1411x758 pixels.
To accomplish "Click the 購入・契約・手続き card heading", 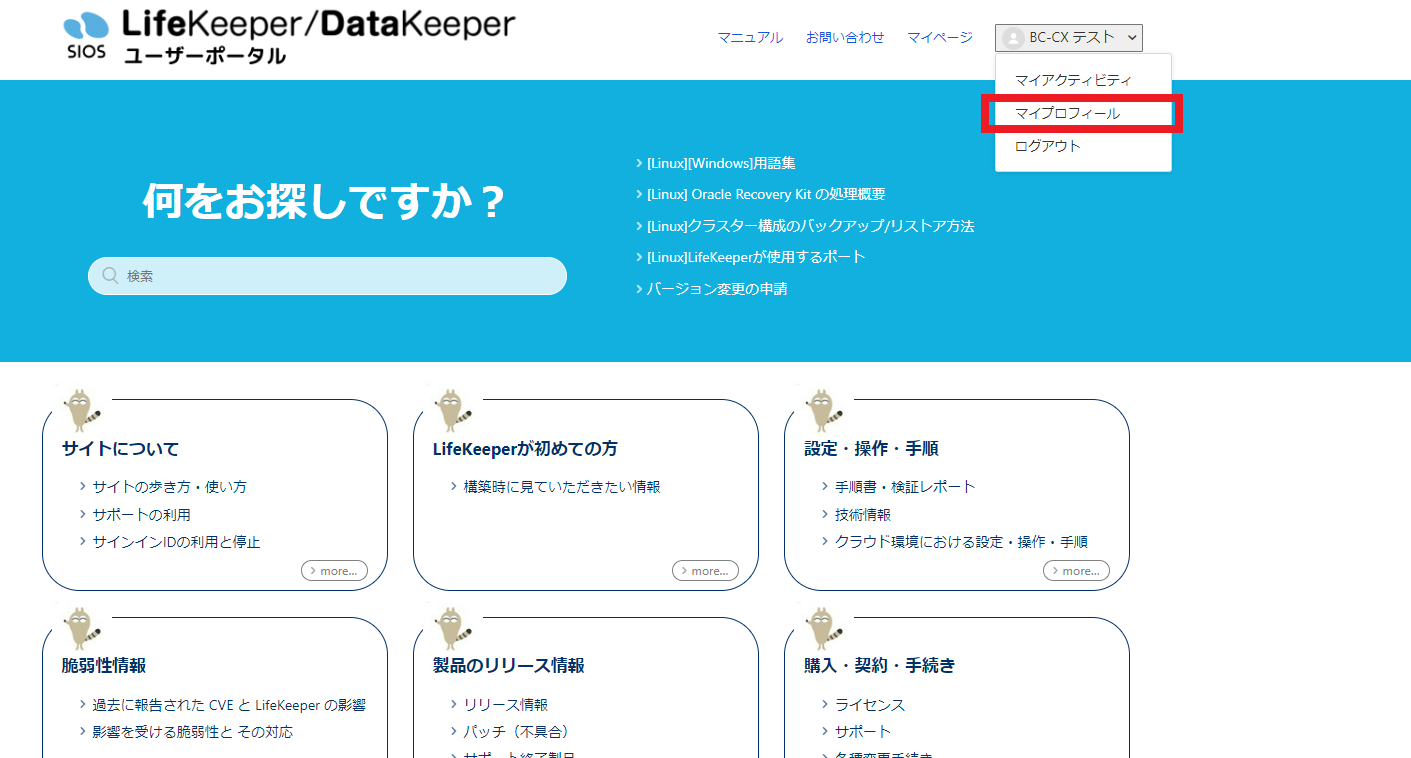I will [880, 666].
